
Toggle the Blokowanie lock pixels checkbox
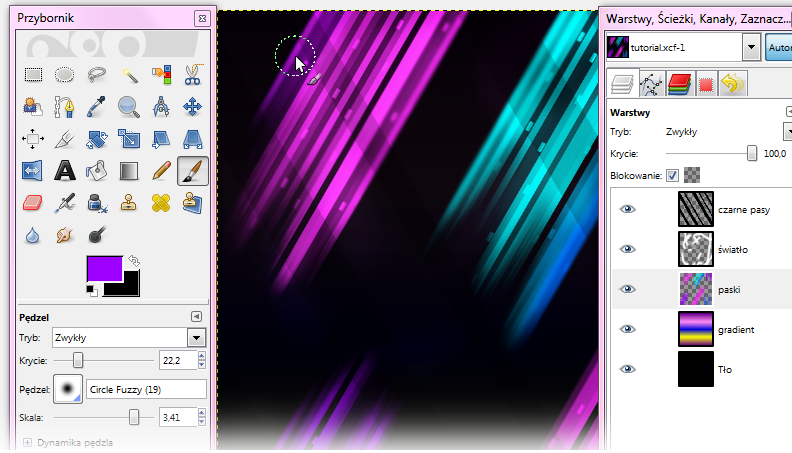click(672, 175)
